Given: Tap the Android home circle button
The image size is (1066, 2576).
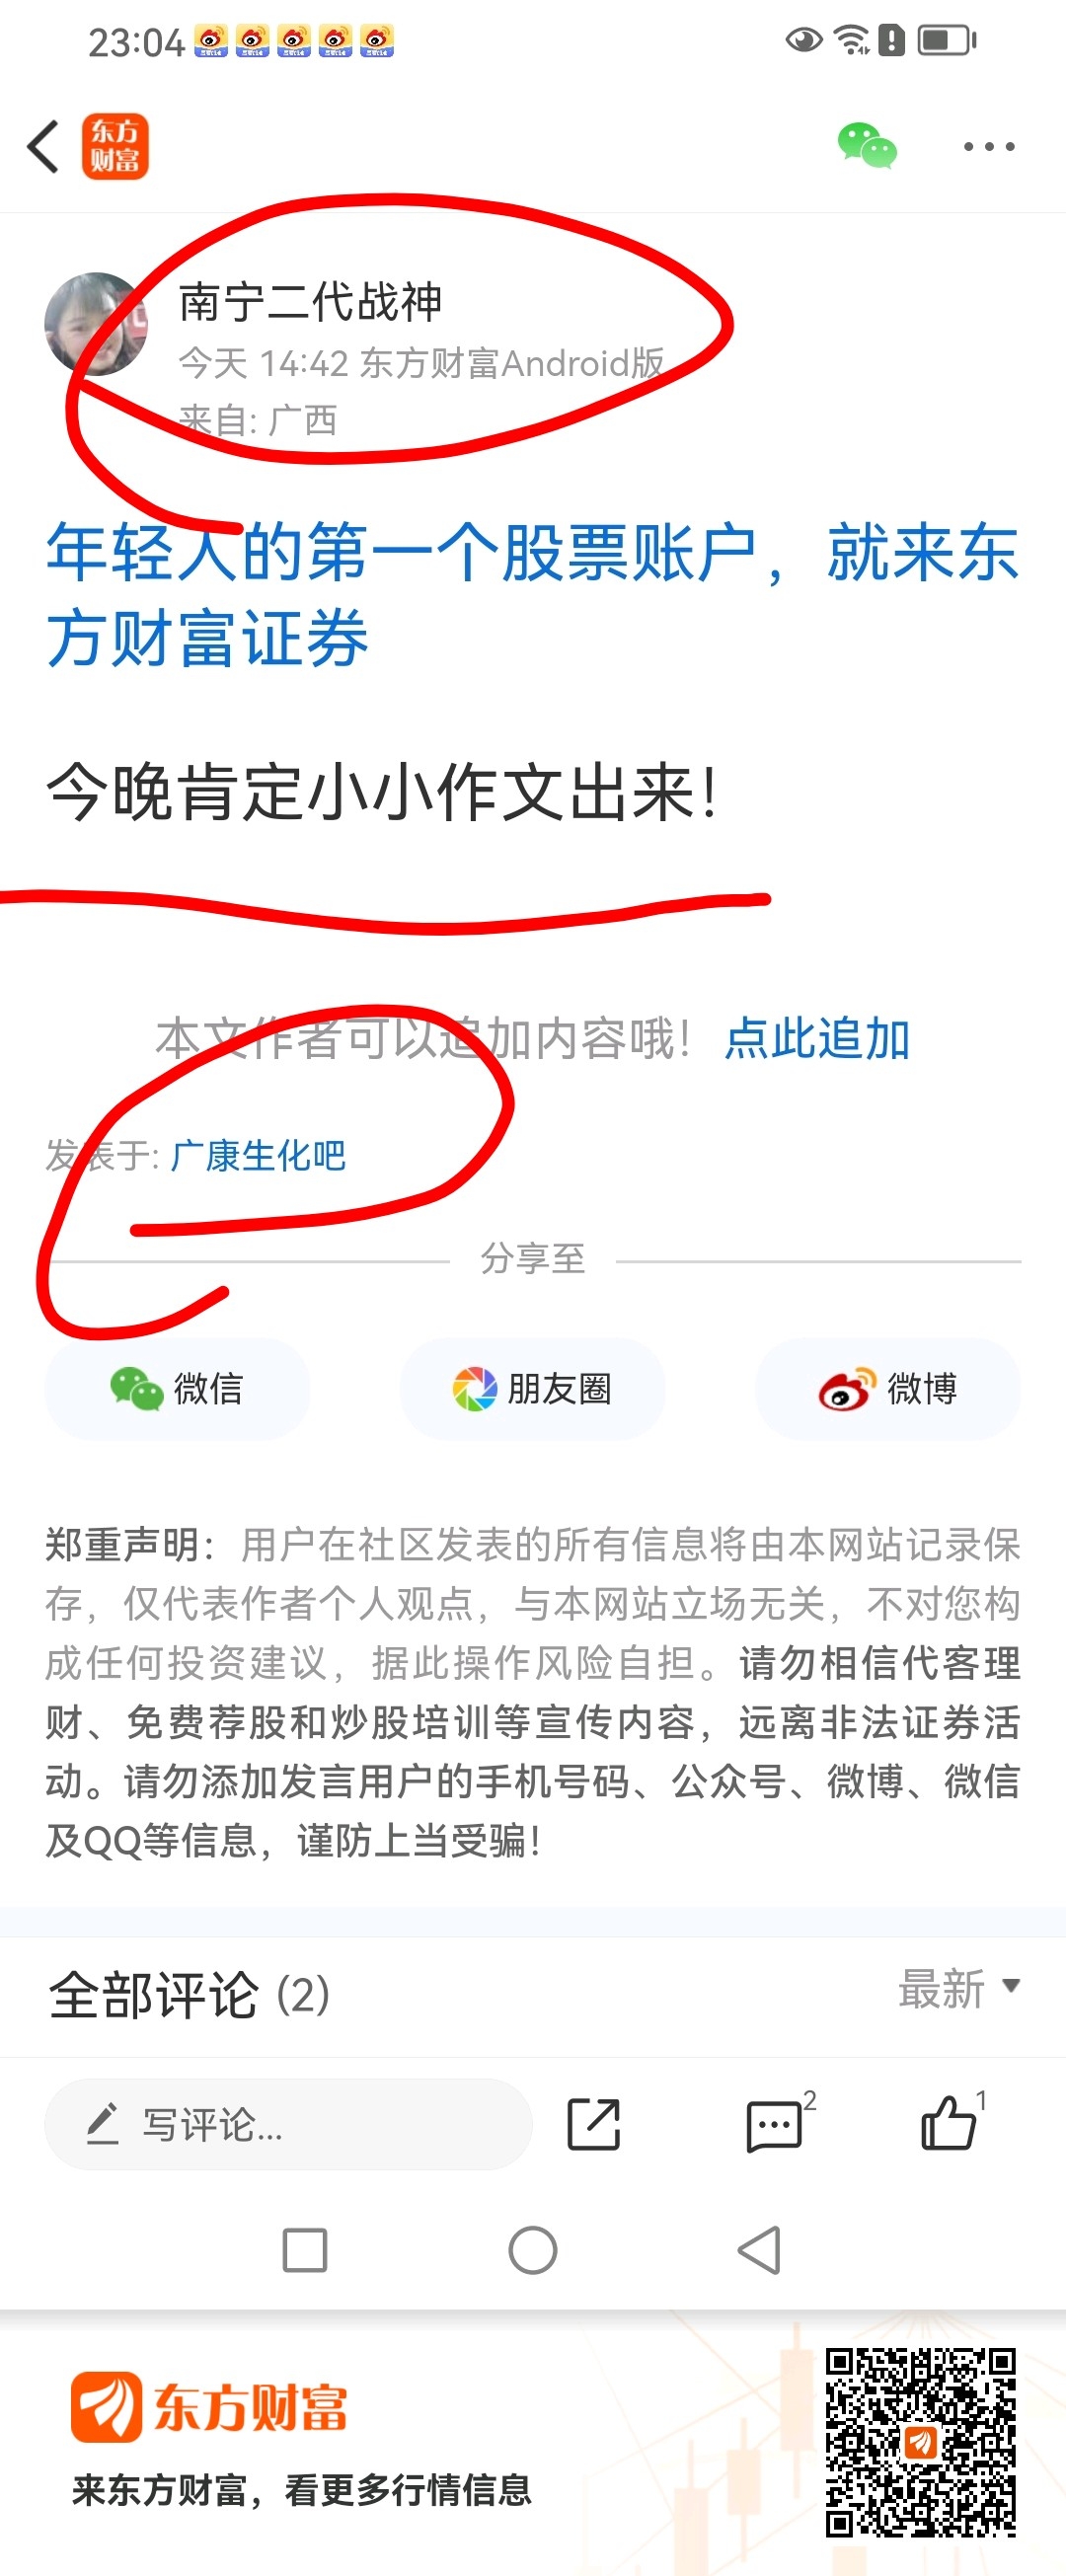Looking at the screenshot, I should 533,2251.
